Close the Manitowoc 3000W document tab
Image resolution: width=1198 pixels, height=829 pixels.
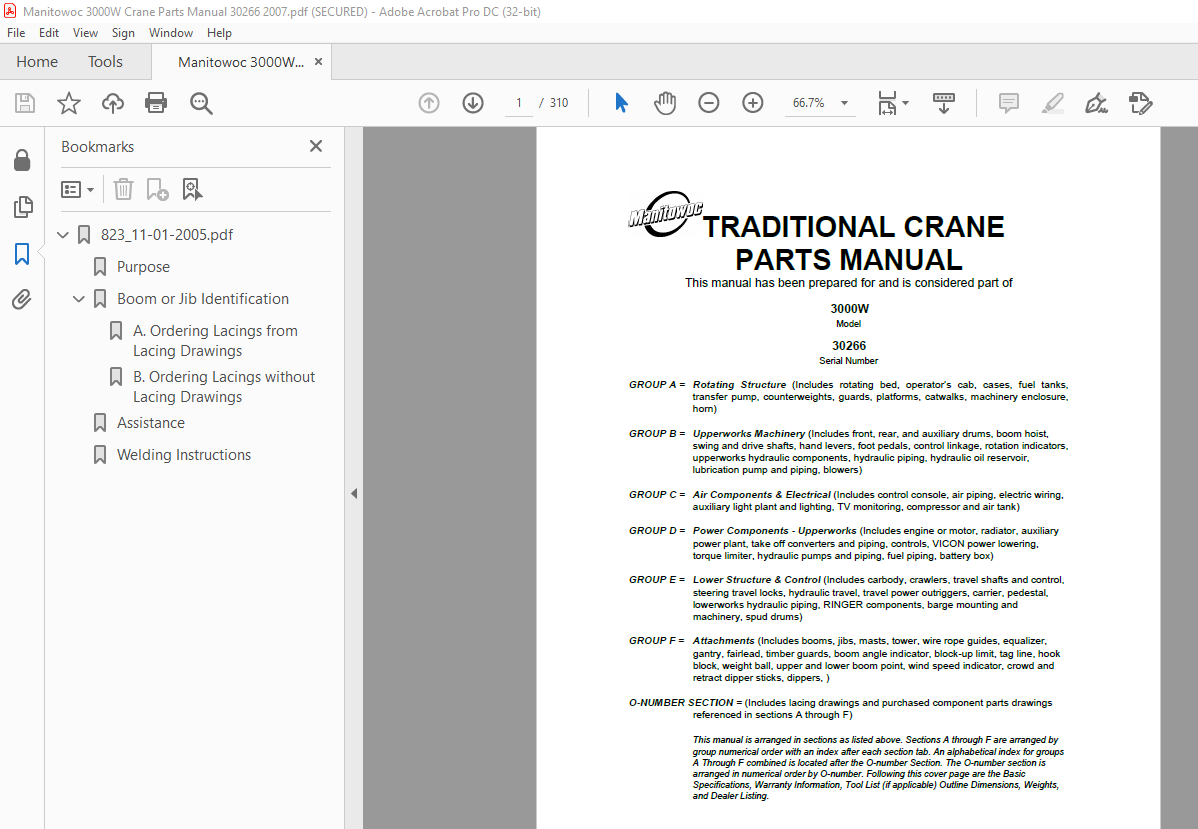coord(319,62)
